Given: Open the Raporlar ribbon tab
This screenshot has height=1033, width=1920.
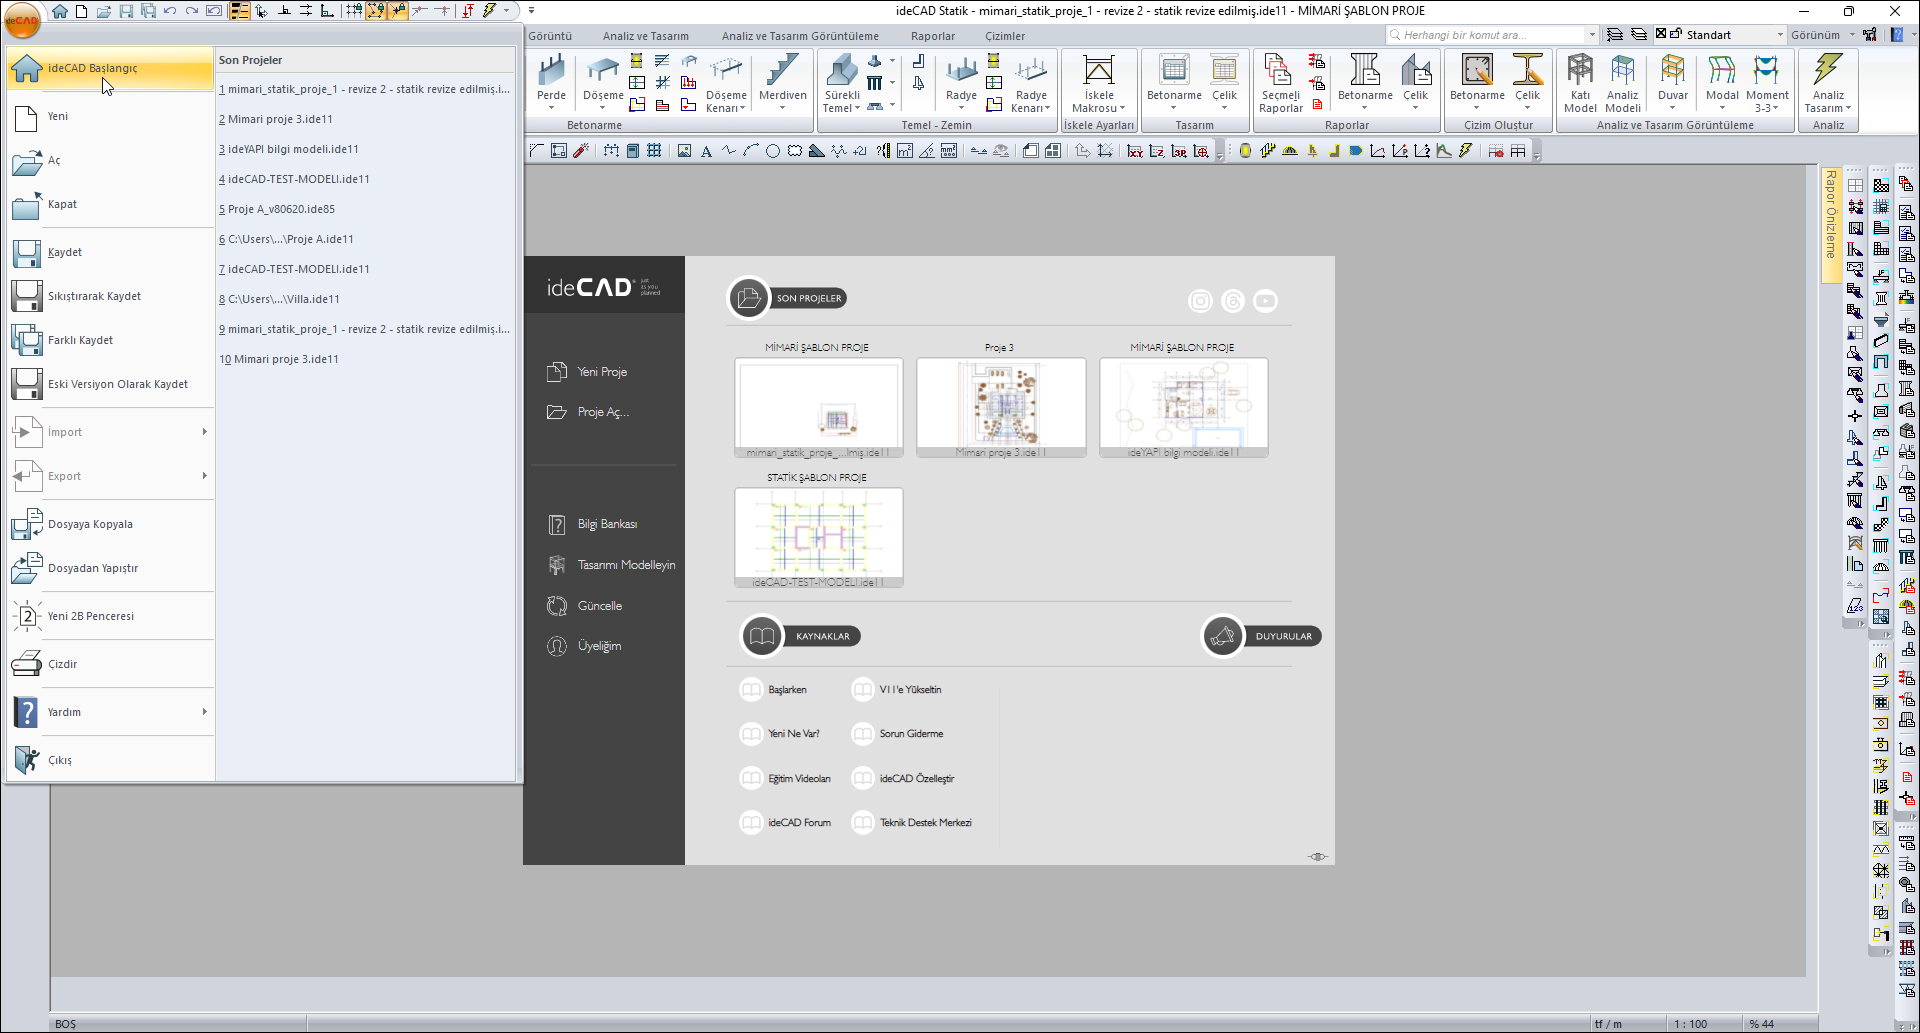Looking at the screenshot, I should [932, 36].
